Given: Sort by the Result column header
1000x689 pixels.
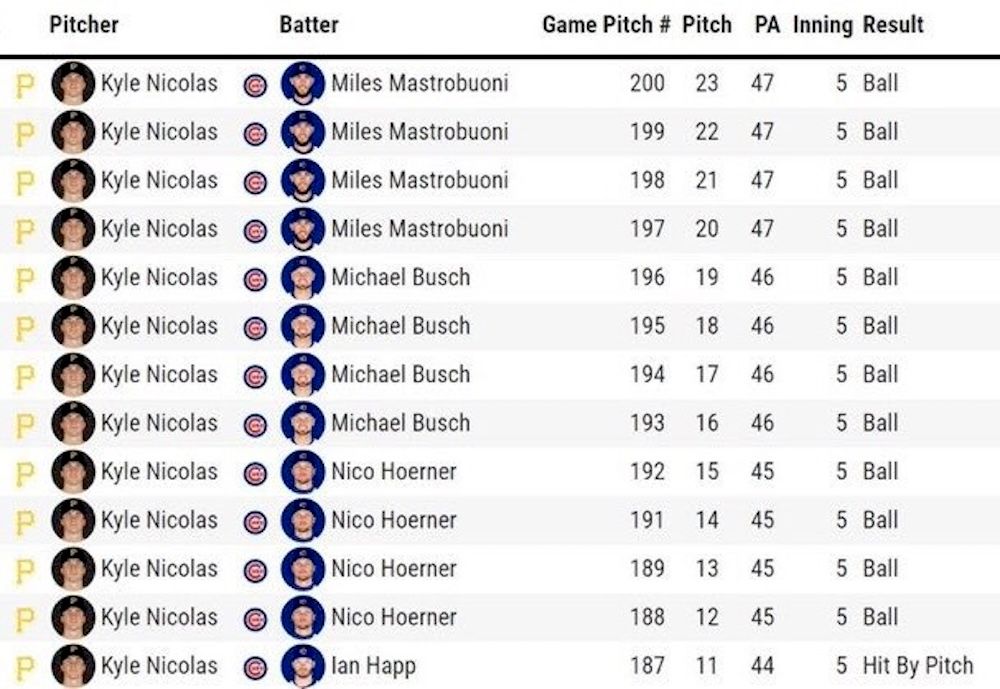Looking at the screenshot, I should [893, 25].
